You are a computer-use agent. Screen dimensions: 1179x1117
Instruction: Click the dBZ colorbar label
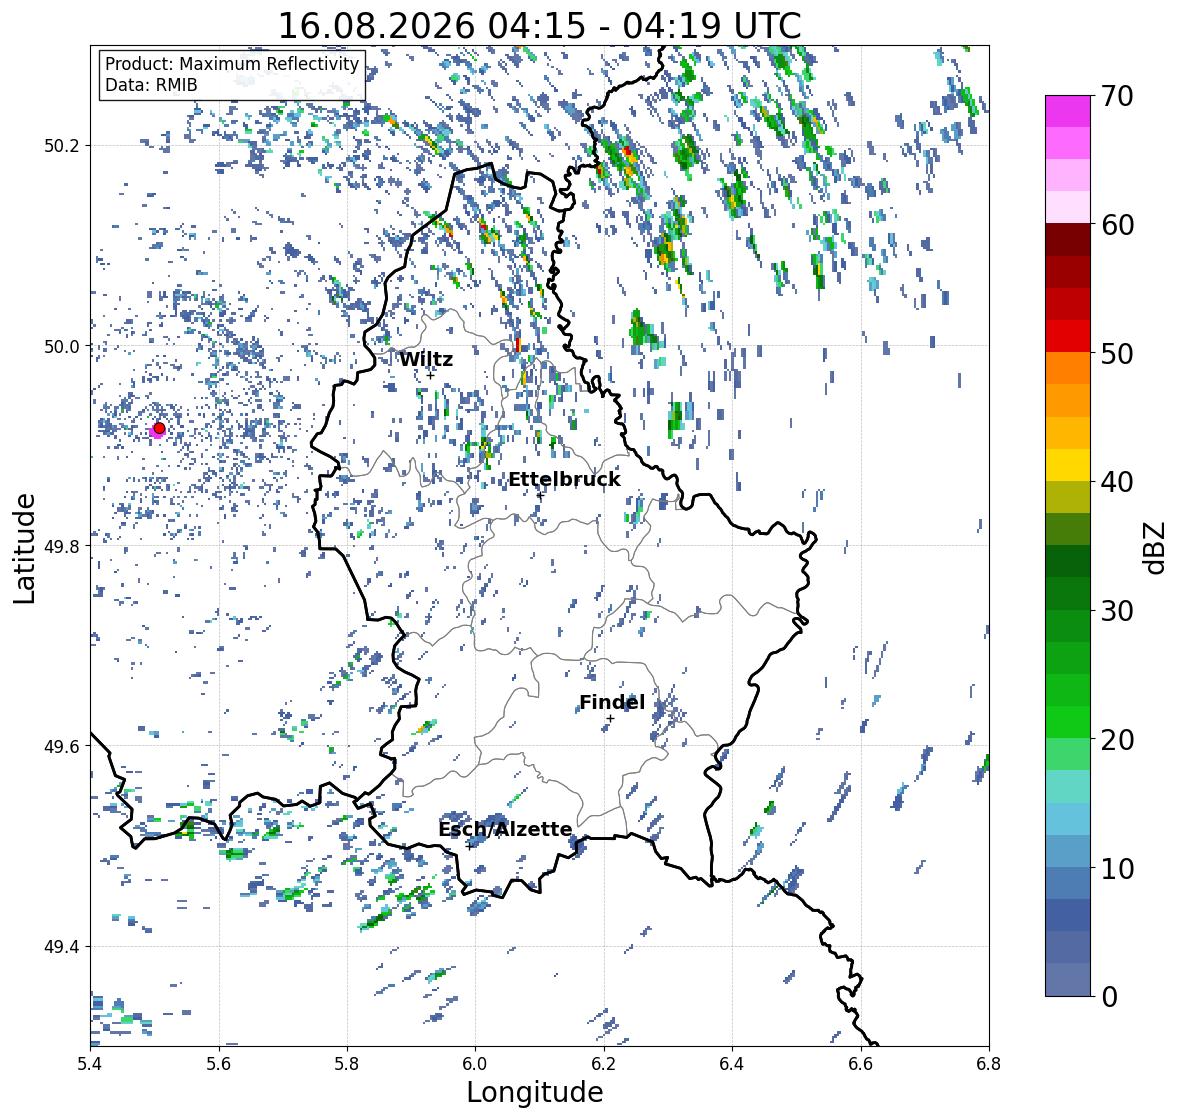pyautogui.click(x=1156, y=547)
